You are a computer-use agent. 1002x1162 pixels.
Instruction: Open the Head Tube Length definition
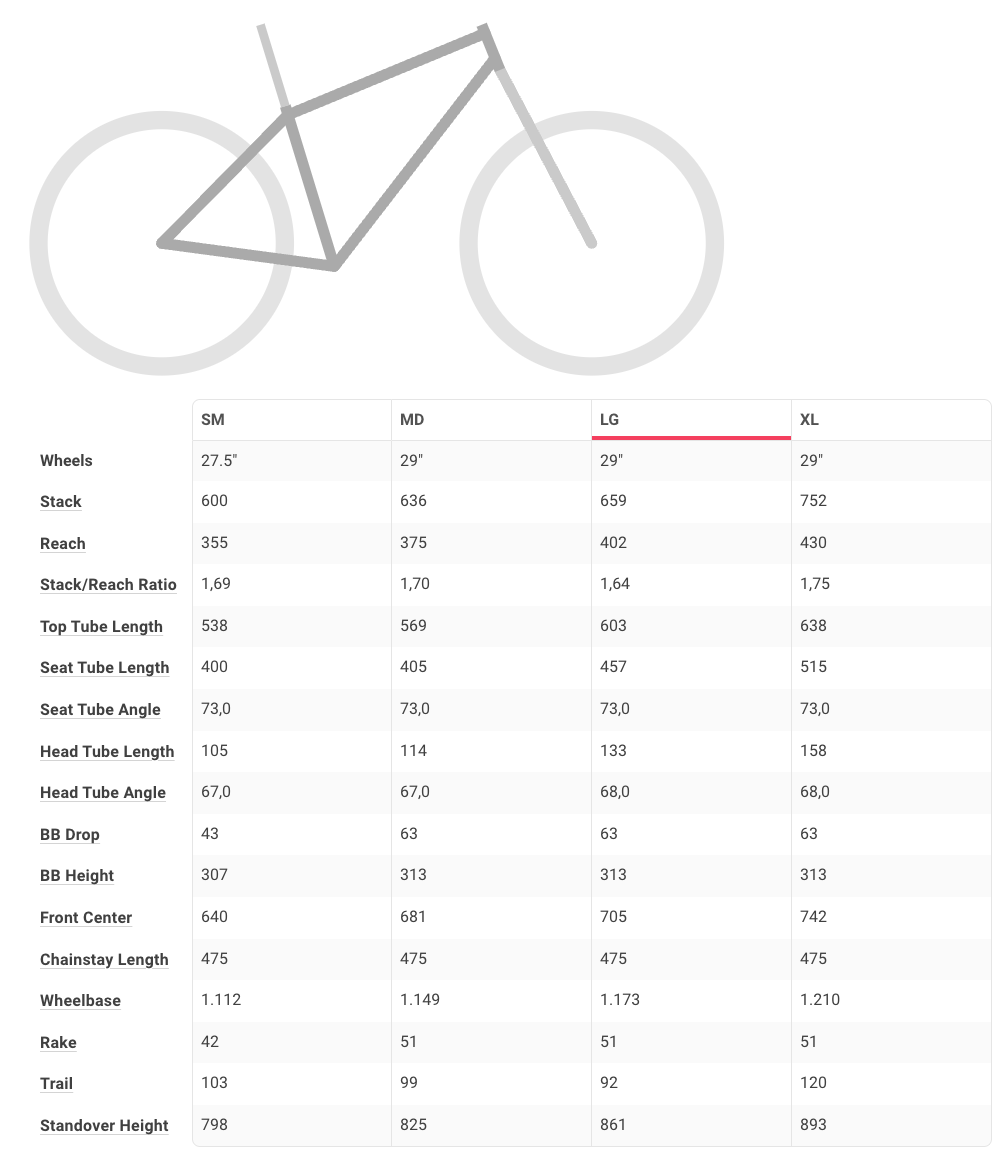107,752
